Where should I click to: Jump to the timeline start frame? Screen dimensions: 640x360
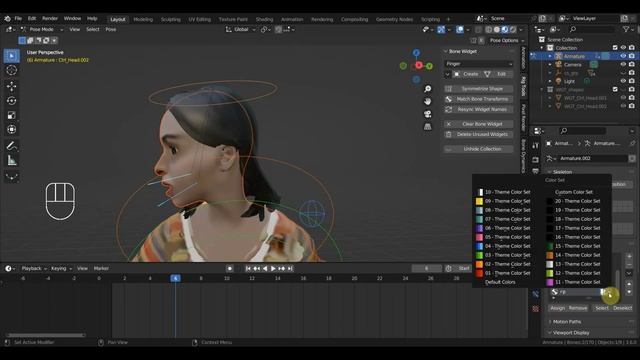tap(248, 269)
